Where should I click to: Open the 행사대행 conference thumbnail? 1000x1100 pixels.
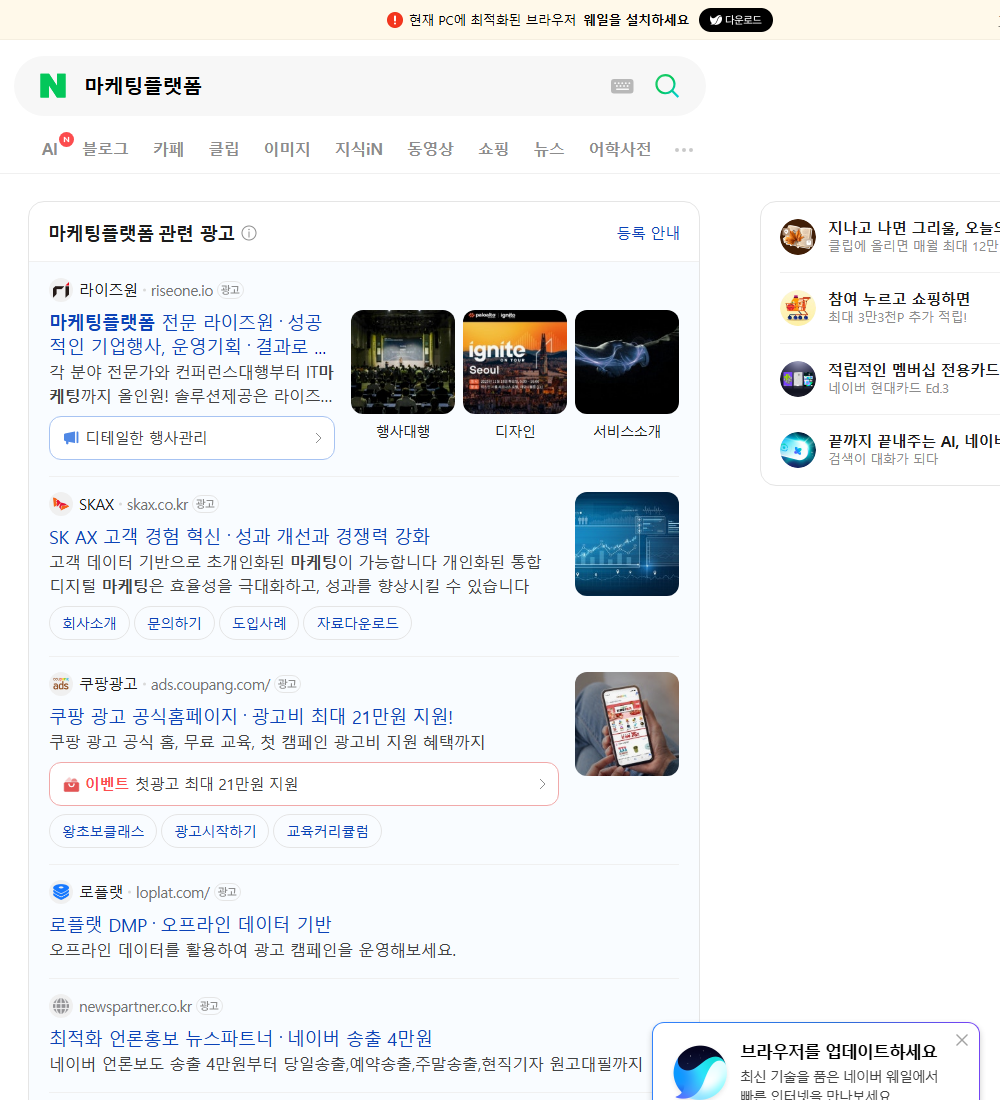click(403, 362)
